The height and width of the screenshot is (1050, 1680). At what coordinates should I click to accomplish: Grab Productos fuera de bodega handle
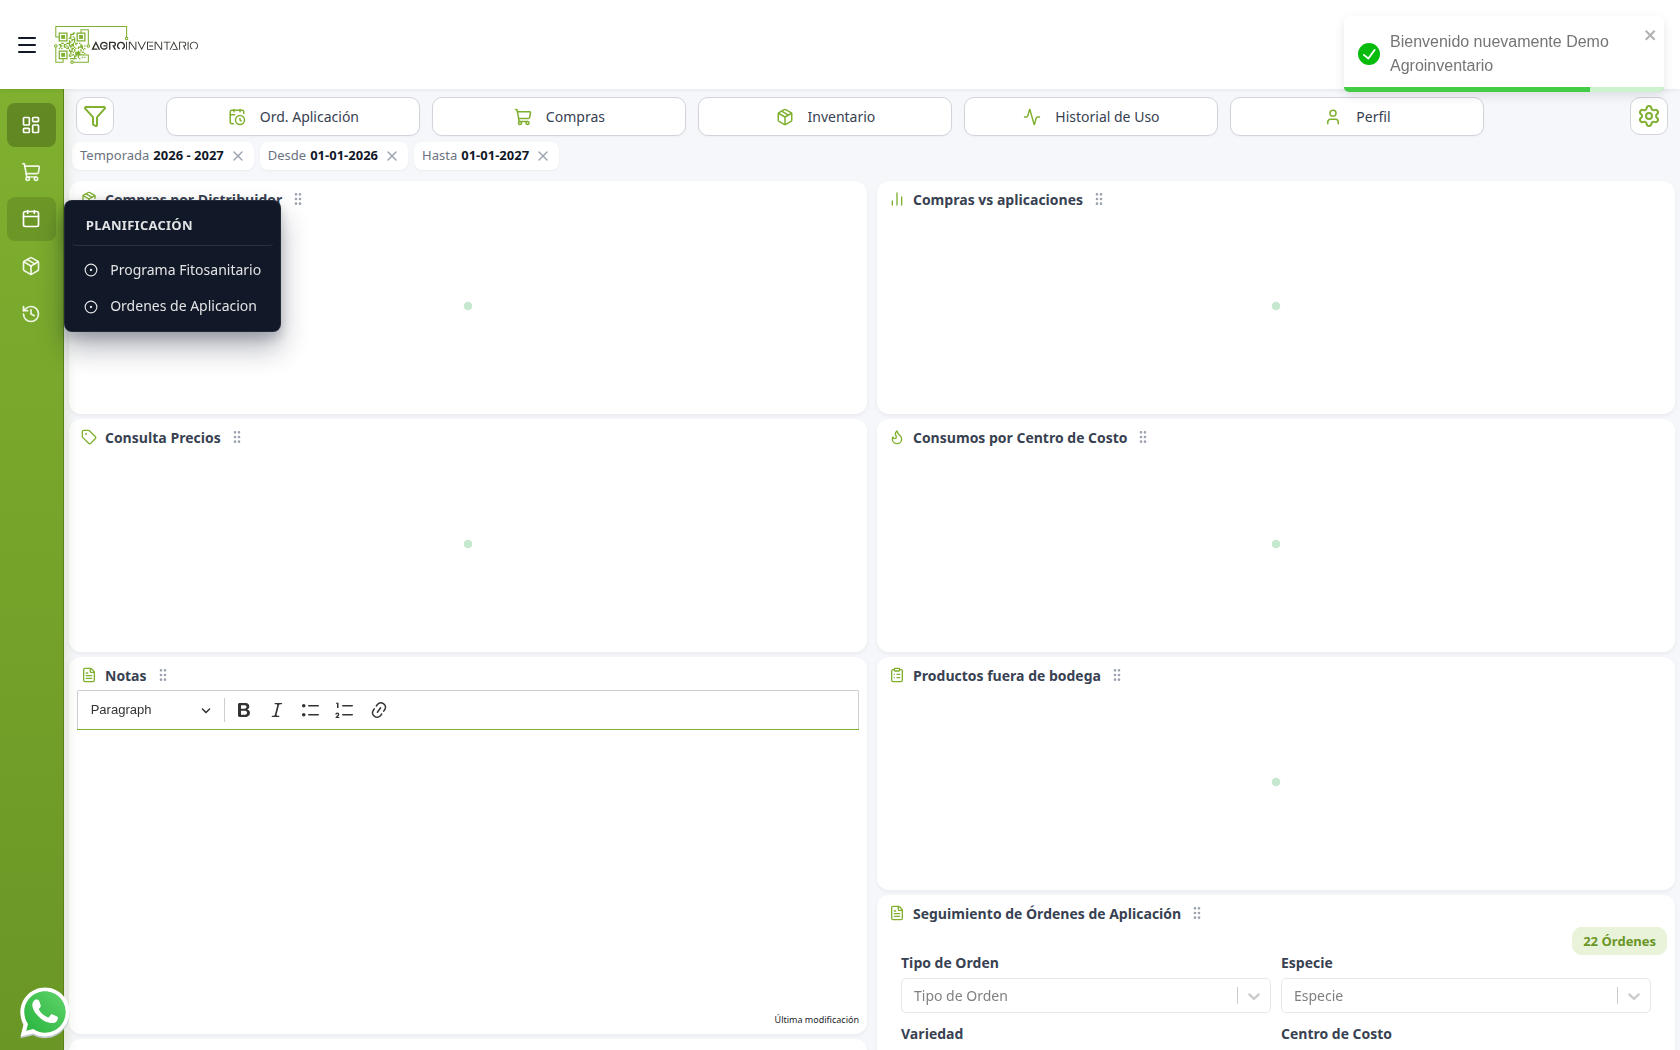point(1117,676)
